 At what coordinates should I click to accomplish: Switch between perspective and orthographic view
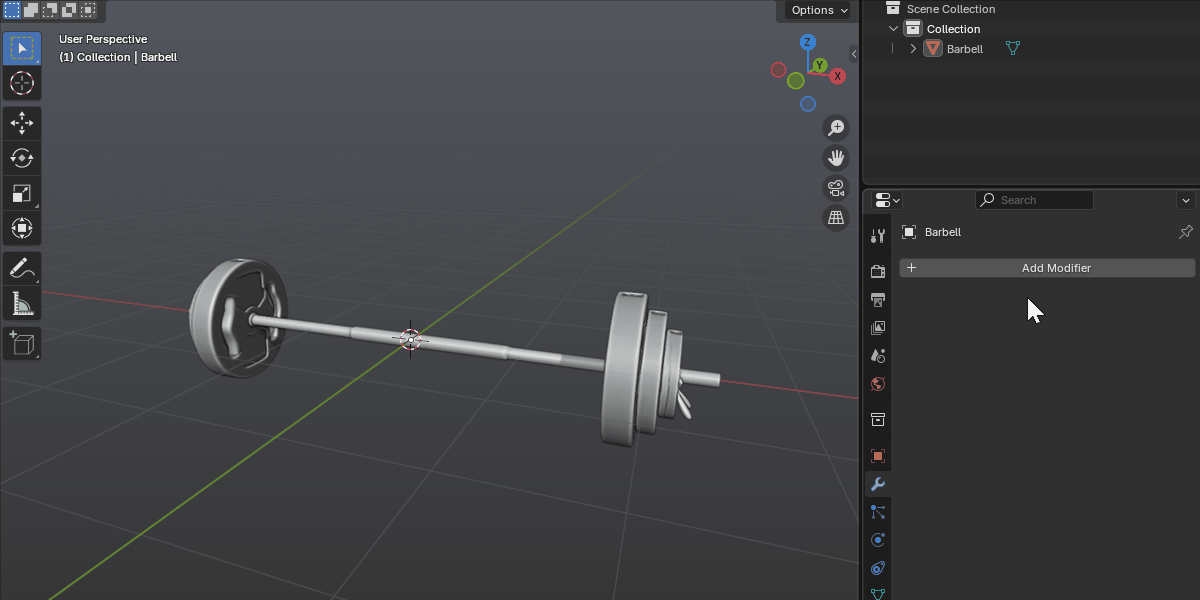point(836,217)
